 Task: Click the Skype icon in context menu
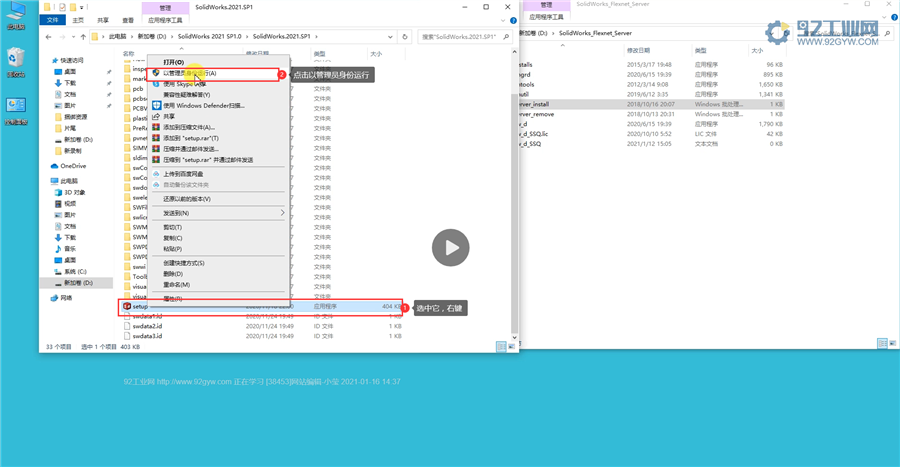(156, 84)
